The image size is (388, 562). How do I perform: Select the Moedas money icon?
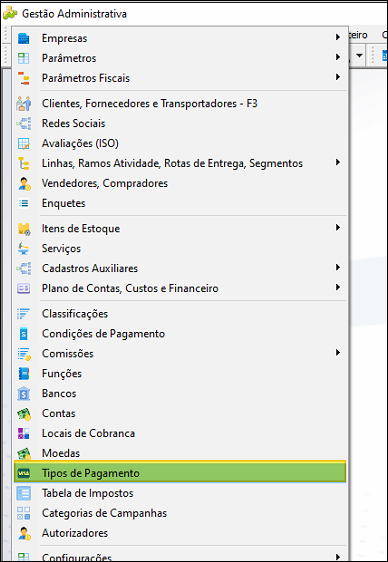tap(24, 453)
